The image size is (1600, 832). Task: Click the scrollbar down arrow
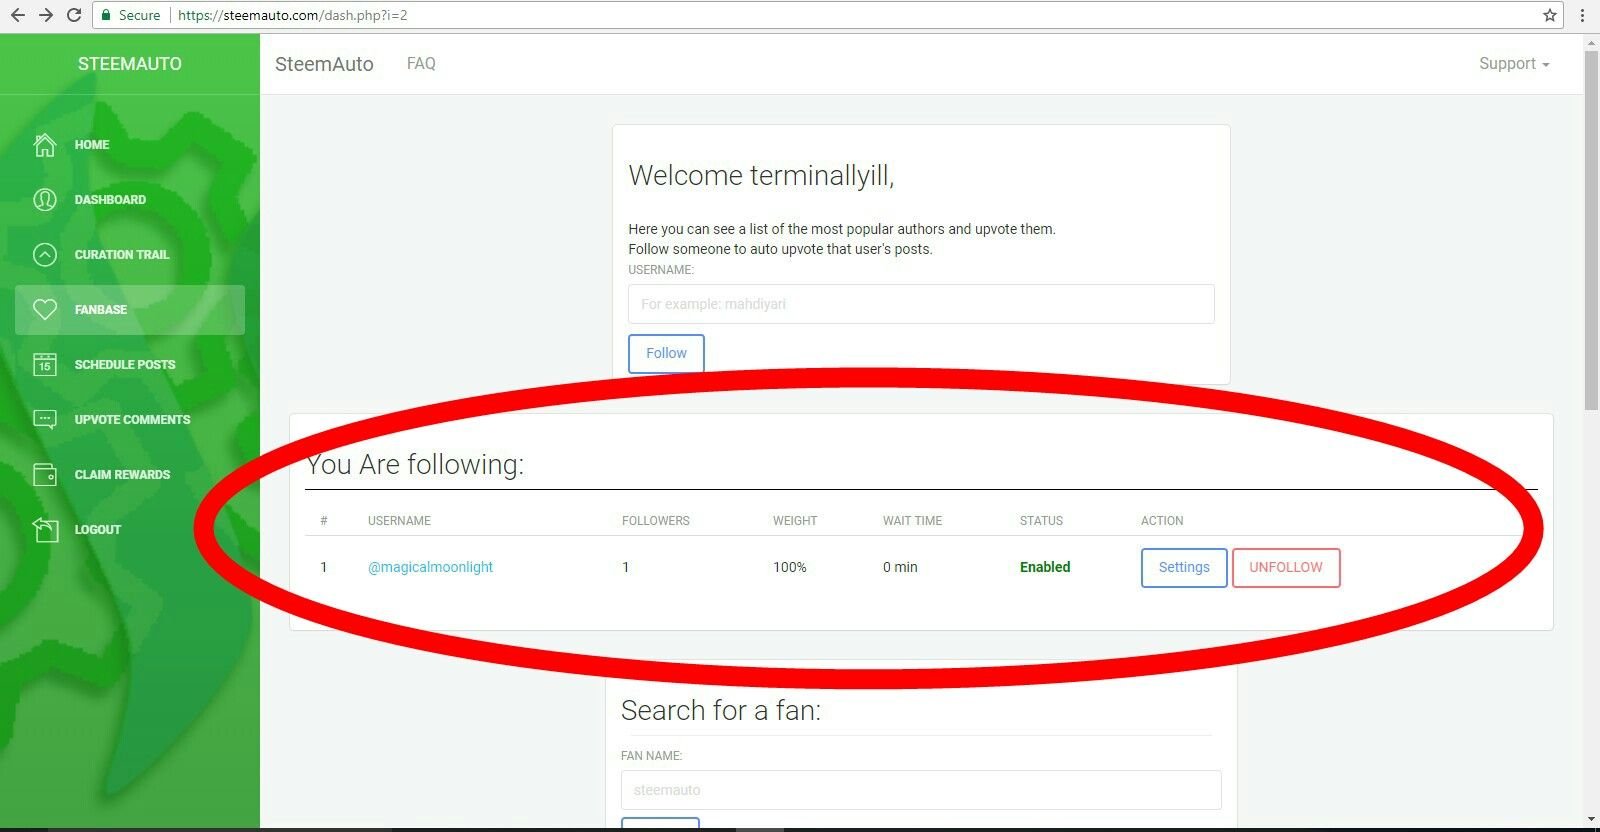tap(1591, 820)
